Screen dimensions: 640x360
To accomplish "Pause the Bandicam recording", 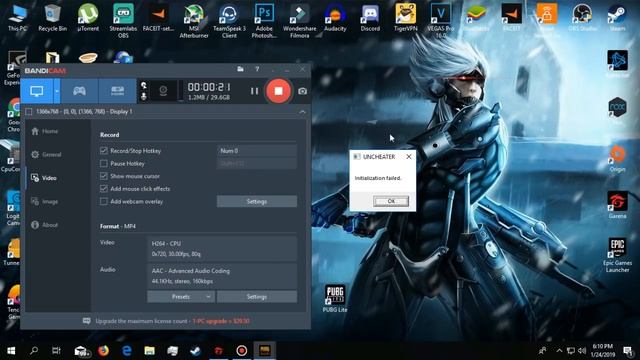I will [254, 91].
